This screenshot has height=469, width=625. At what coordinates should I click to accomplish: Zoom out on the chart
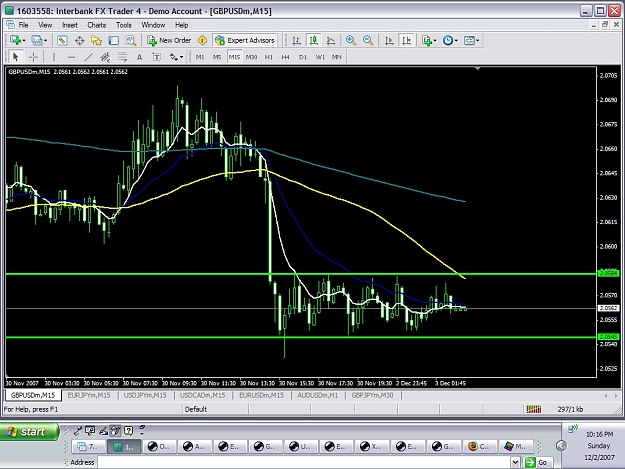(368, 40)
